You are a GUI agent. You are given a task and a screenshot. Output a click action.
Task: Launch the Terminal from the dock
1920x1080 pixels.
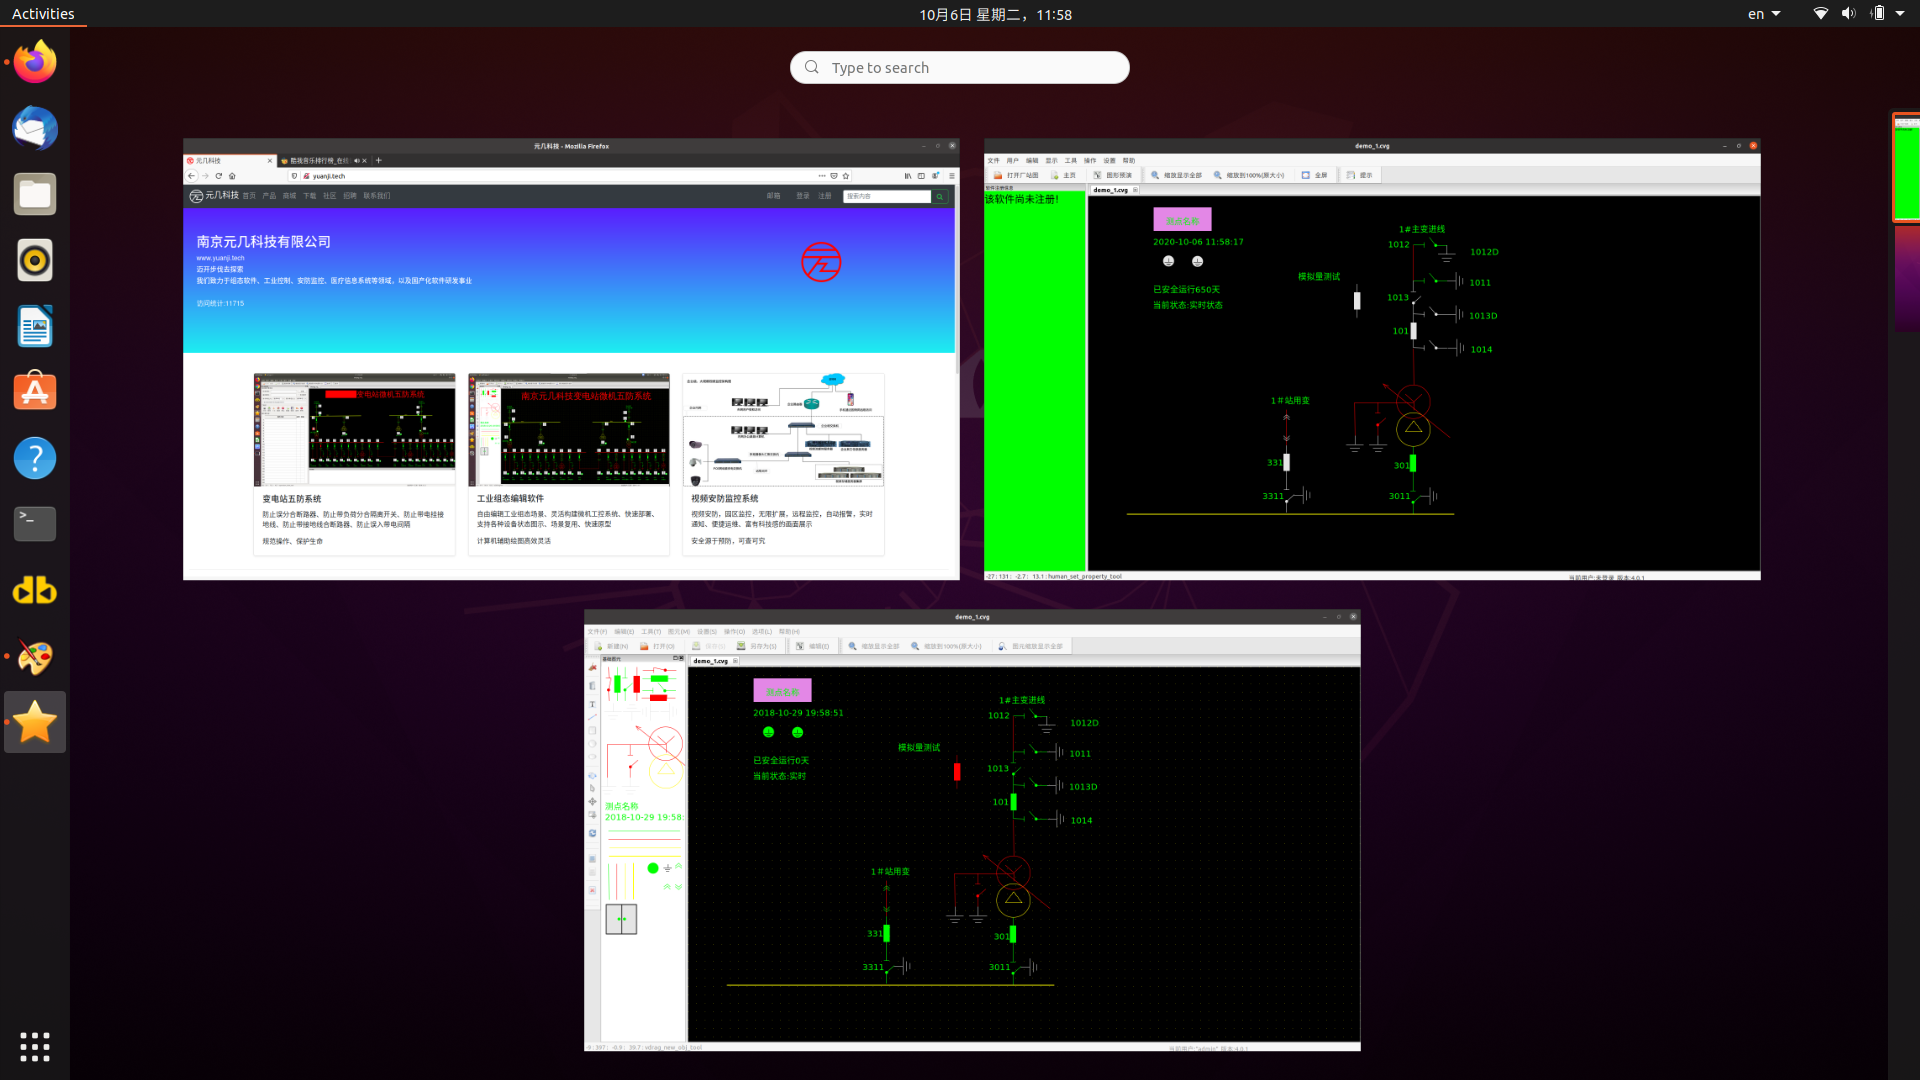pyautogui.click(x=35, y=524)
